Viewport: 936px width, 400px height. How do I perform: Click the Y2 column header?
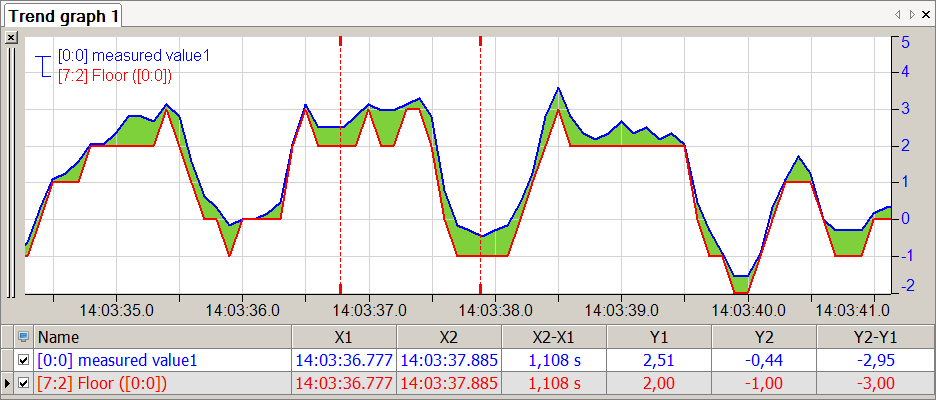(x=764, y=337)
